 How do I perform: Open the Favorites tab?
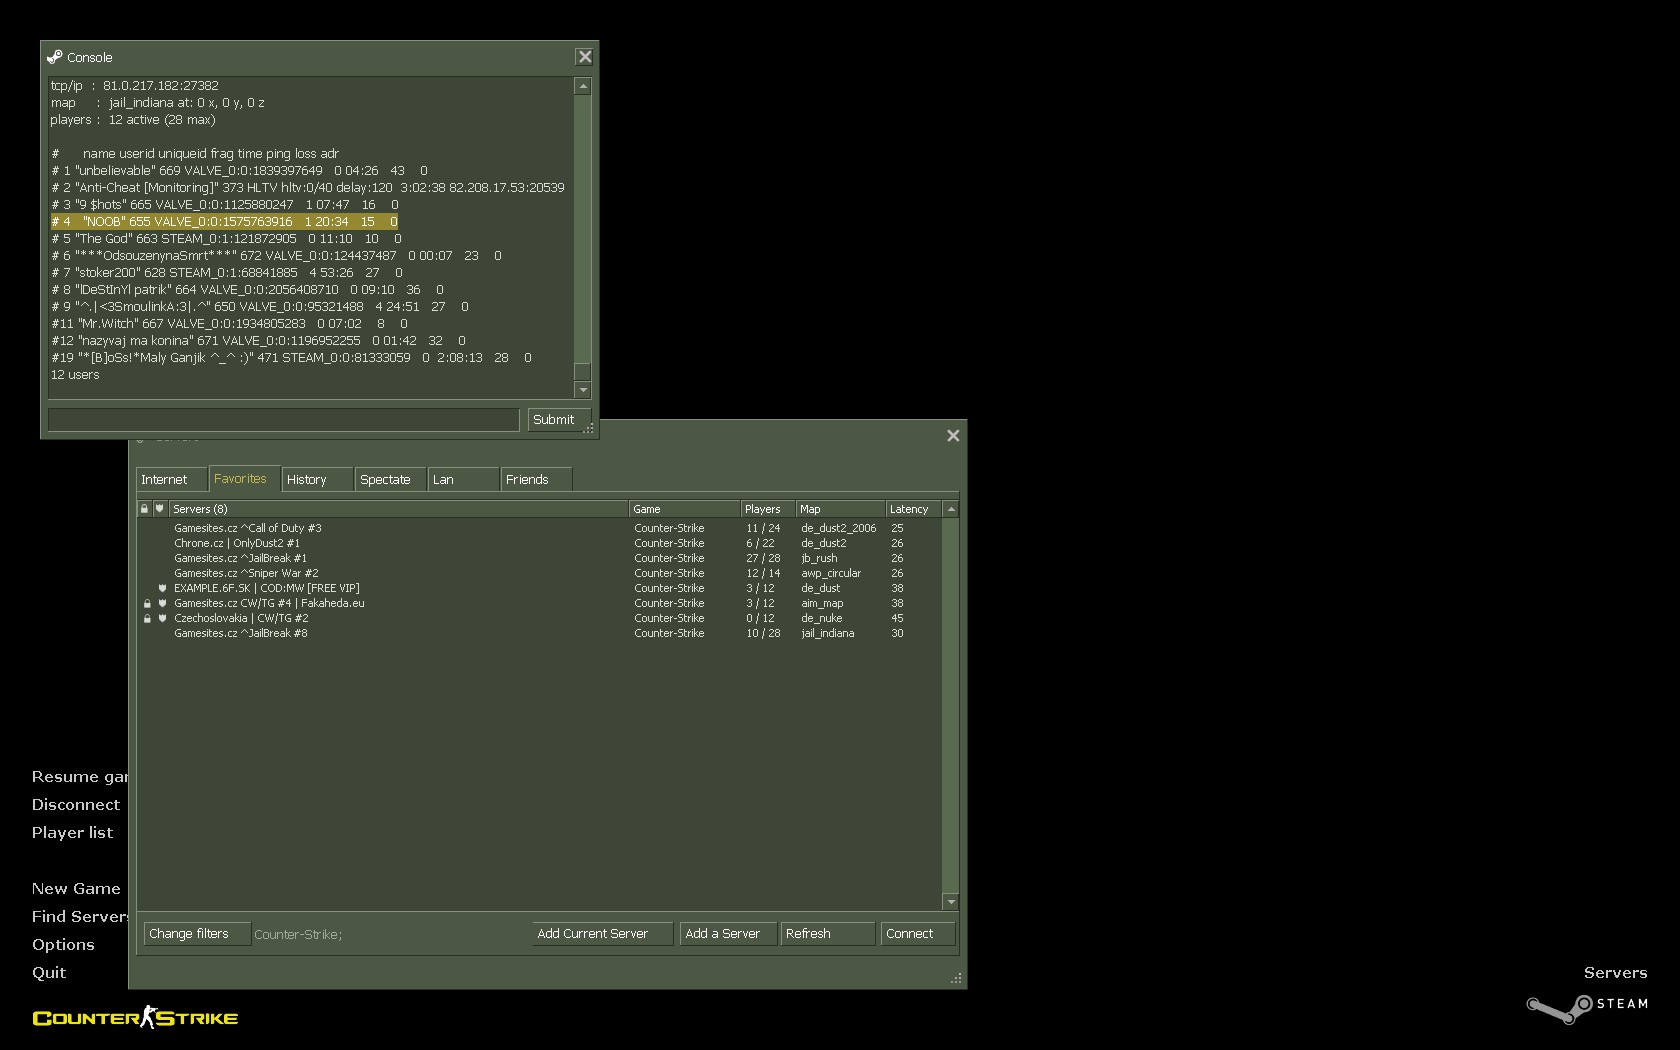point(244,478)
